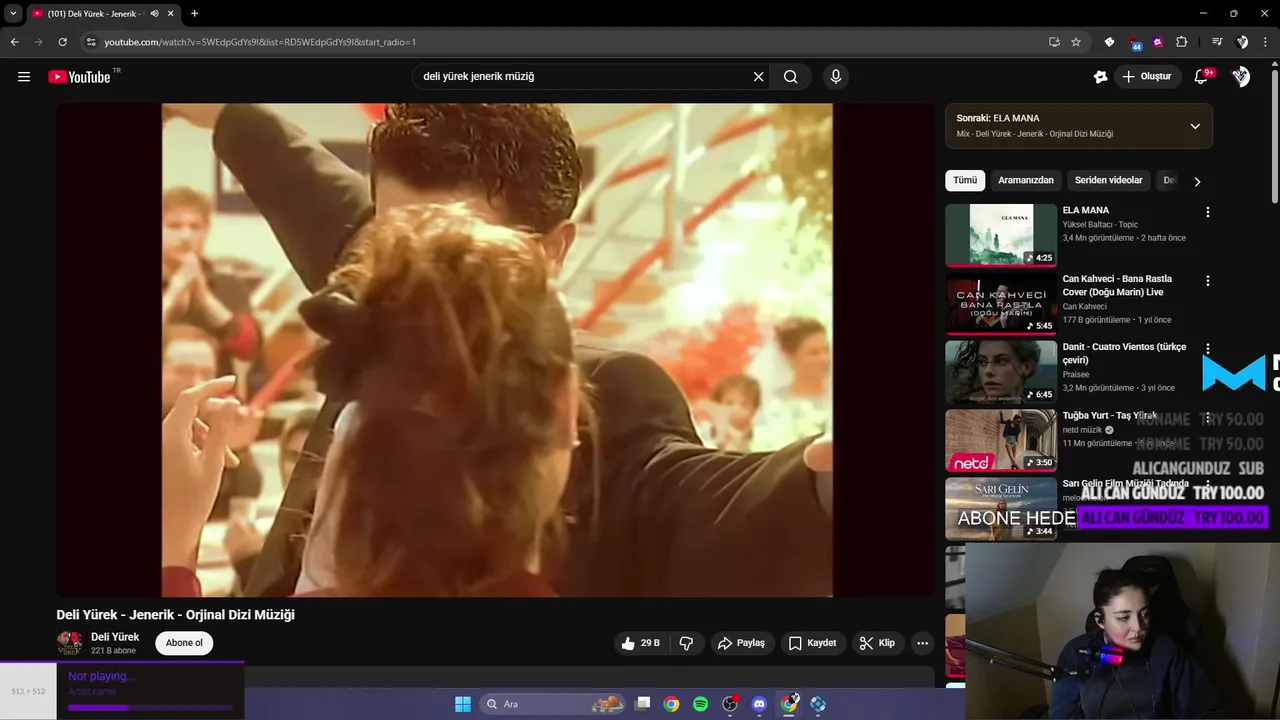The height and width of the screenshot is (720, 1280).
Task: Start voice search with microphone
Action: click(836, 76)
